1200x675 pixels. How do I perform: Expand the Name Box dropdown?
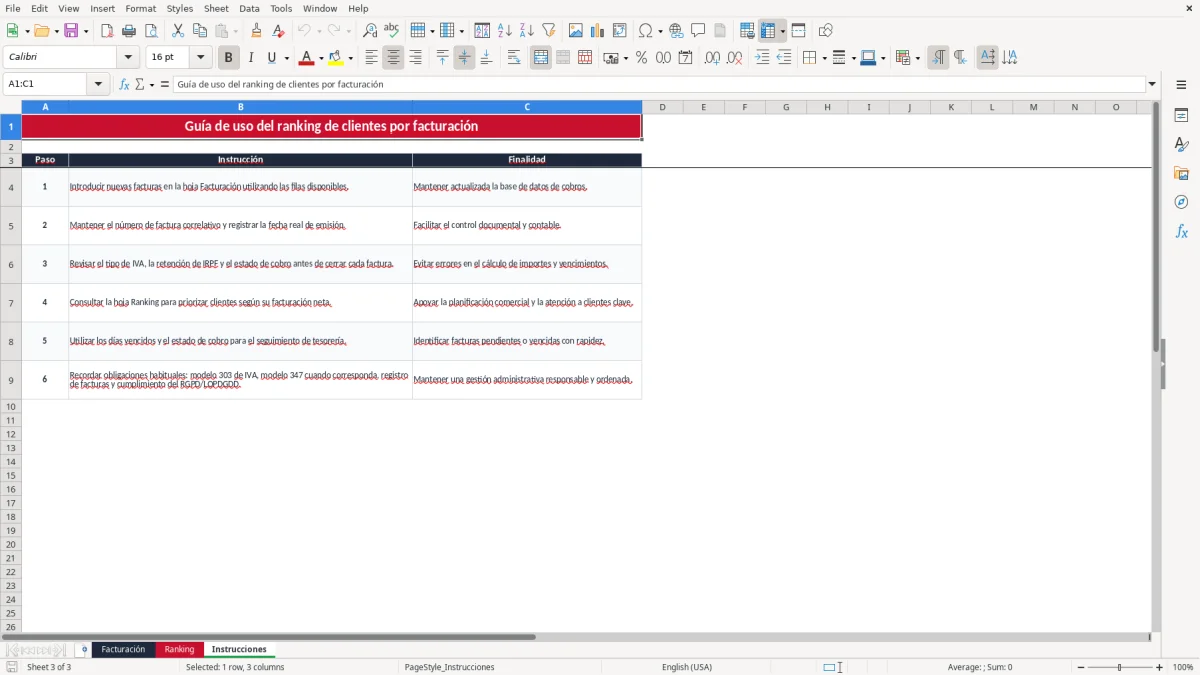[x=98, y=85]
